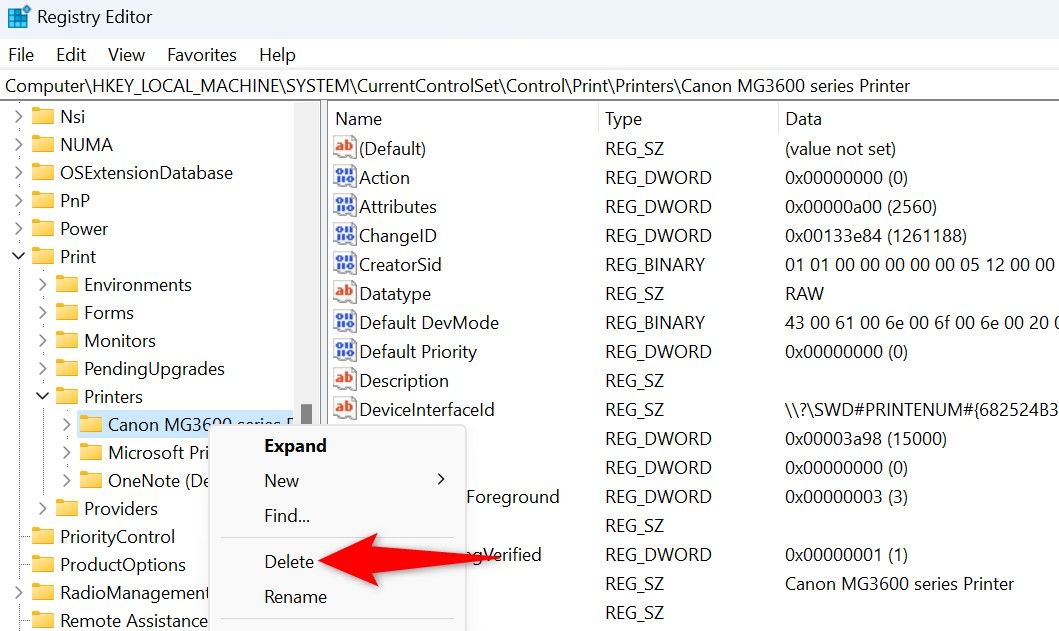Select the Description string value icon

click(x=344, y=380)
